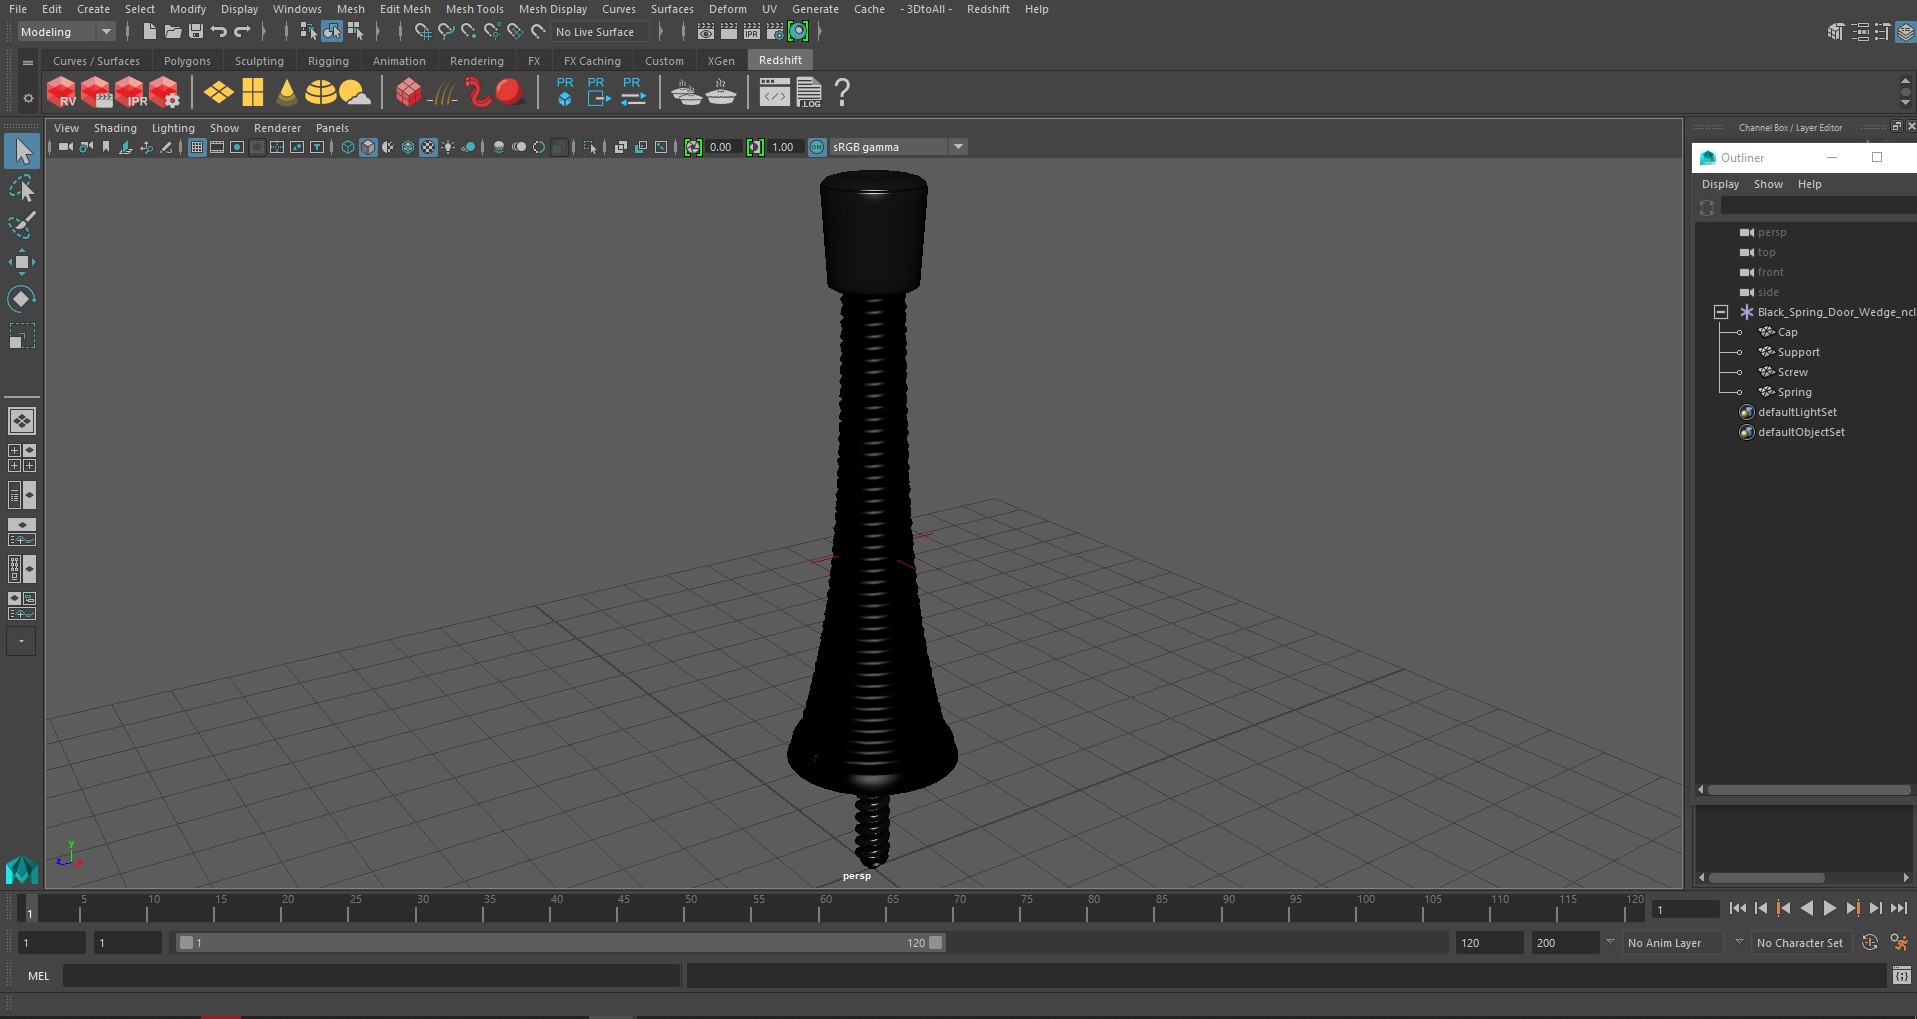Screen dimensions: 1917x1019
Task: Activate the Move tool
Action: pyautogui.click(x=22, y=262)
